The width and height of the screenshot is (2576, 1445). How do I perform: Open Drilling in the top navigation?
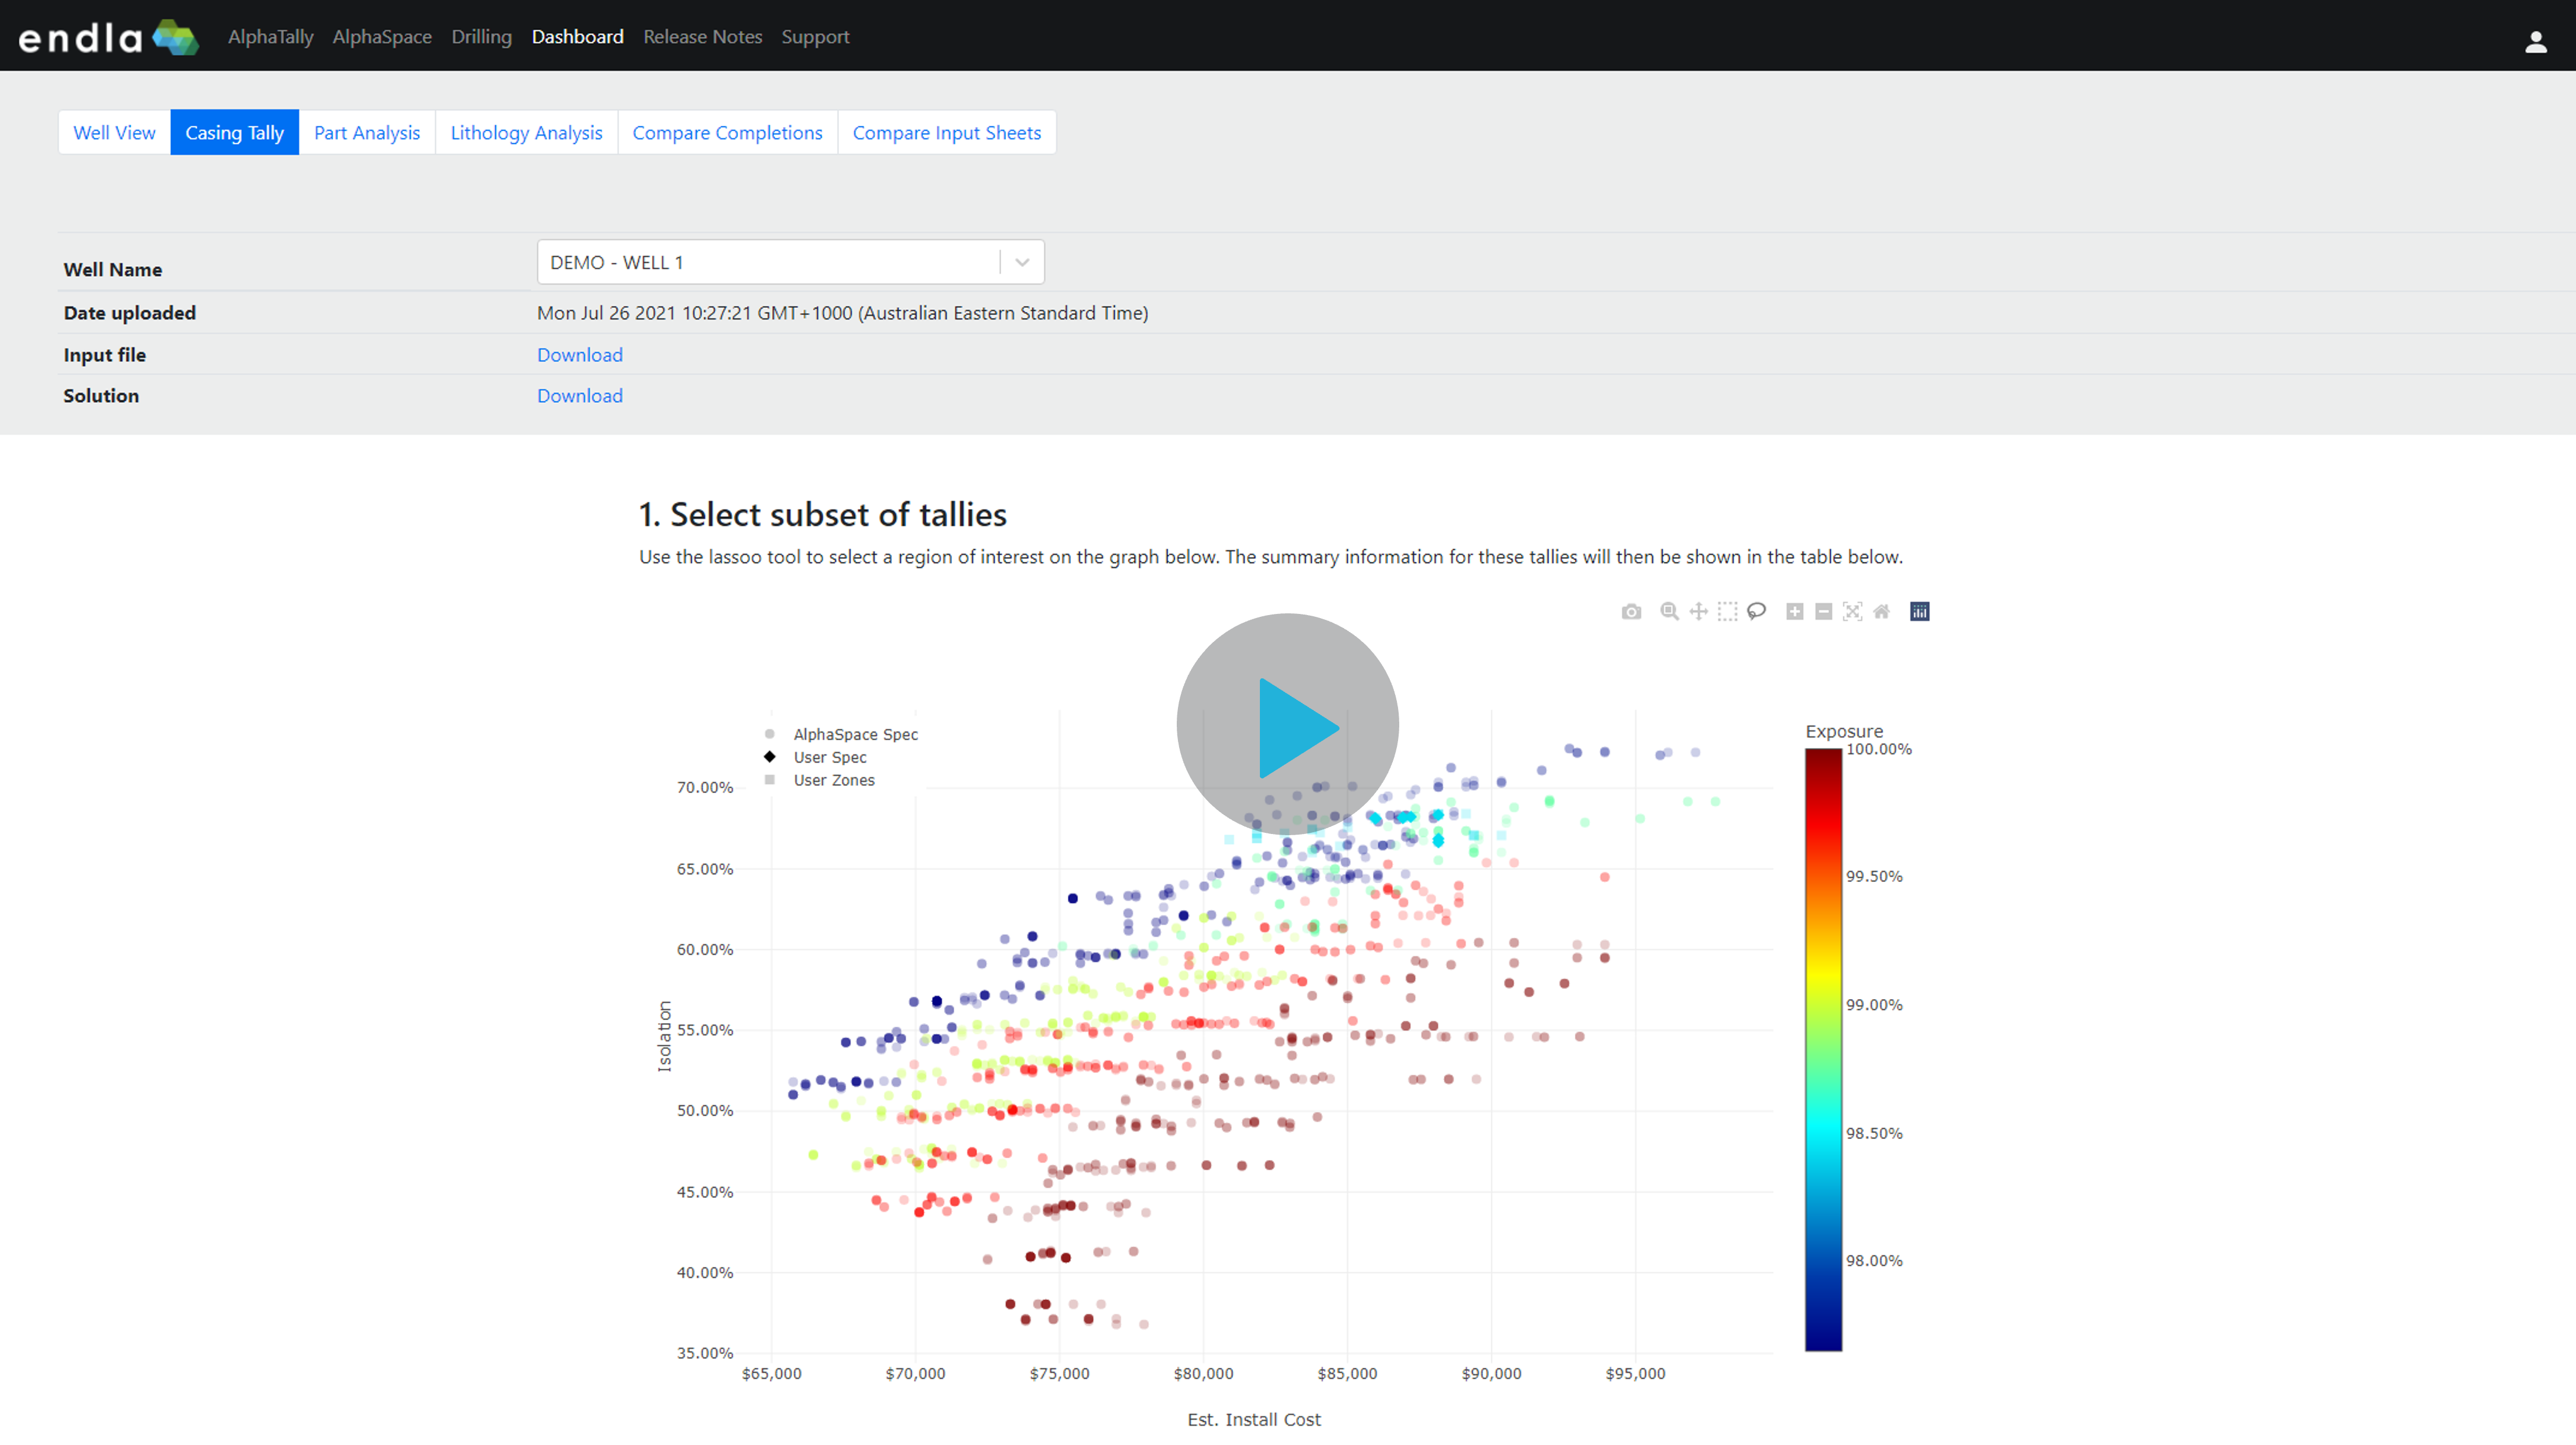(x=481, y=37)
